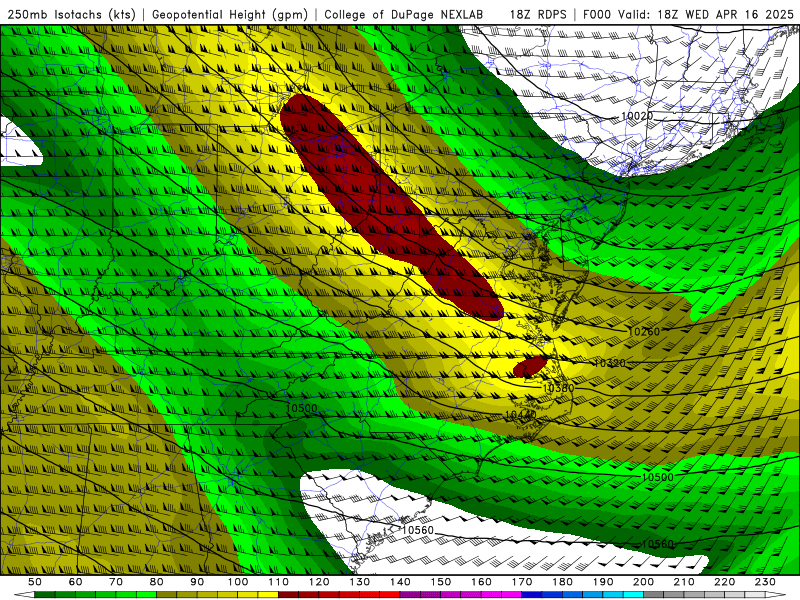800x600 pixels.
Task: Click the right arrow end of the color bar
Action: click(x=776, y=595)
